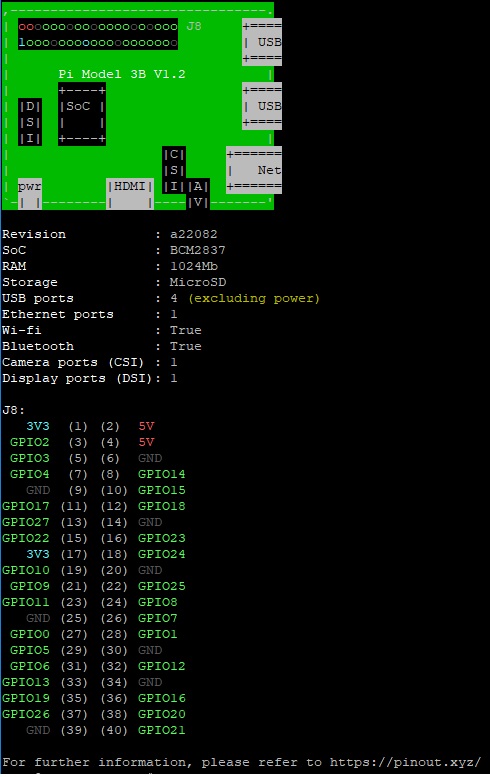
Task: Click the J8 label on board diagram
Action: [194, 26]
